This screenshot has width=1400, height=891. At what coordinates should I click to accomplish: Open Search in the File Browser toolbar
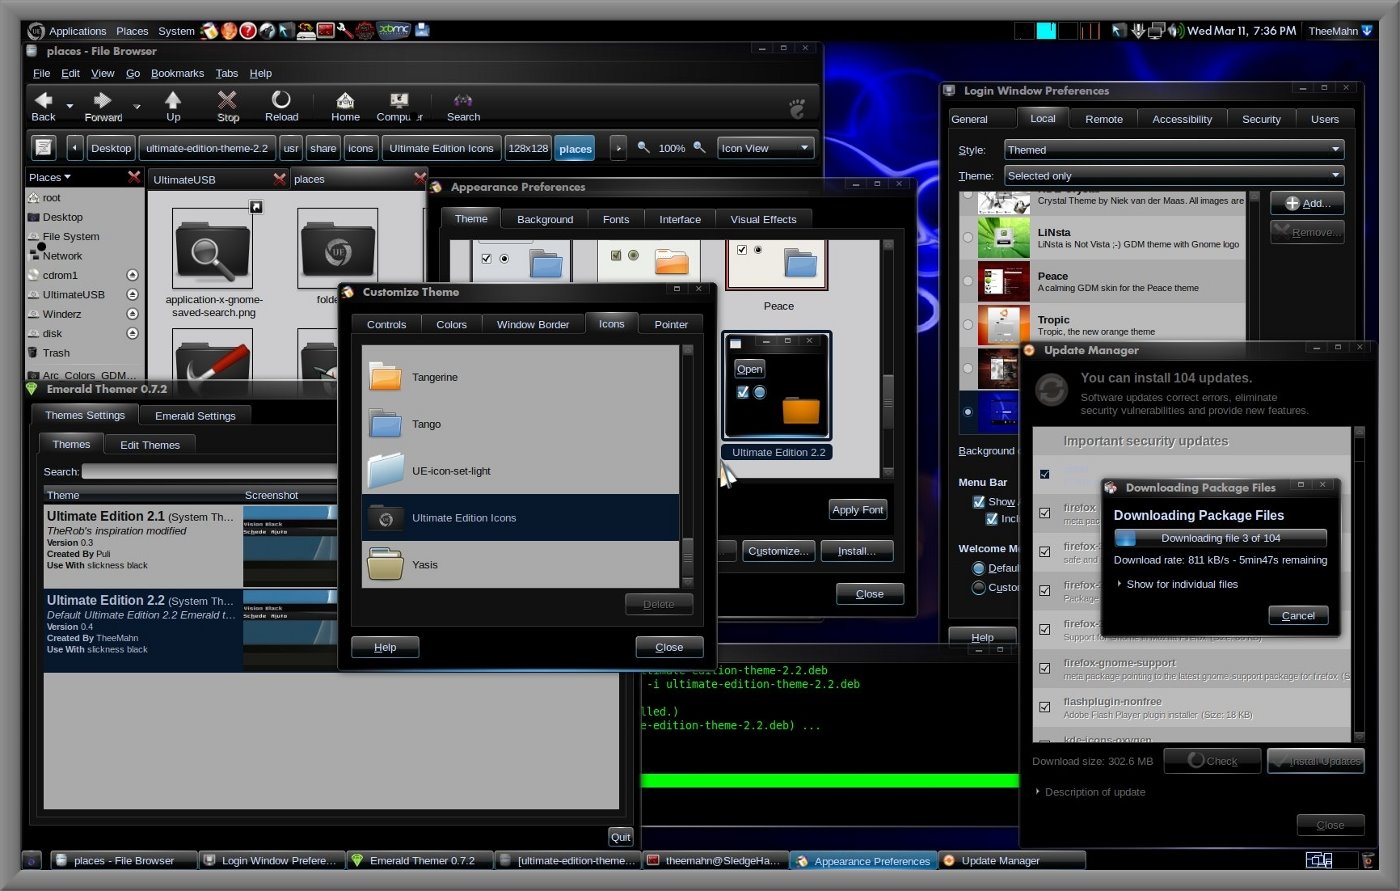(x=463, y=105)
